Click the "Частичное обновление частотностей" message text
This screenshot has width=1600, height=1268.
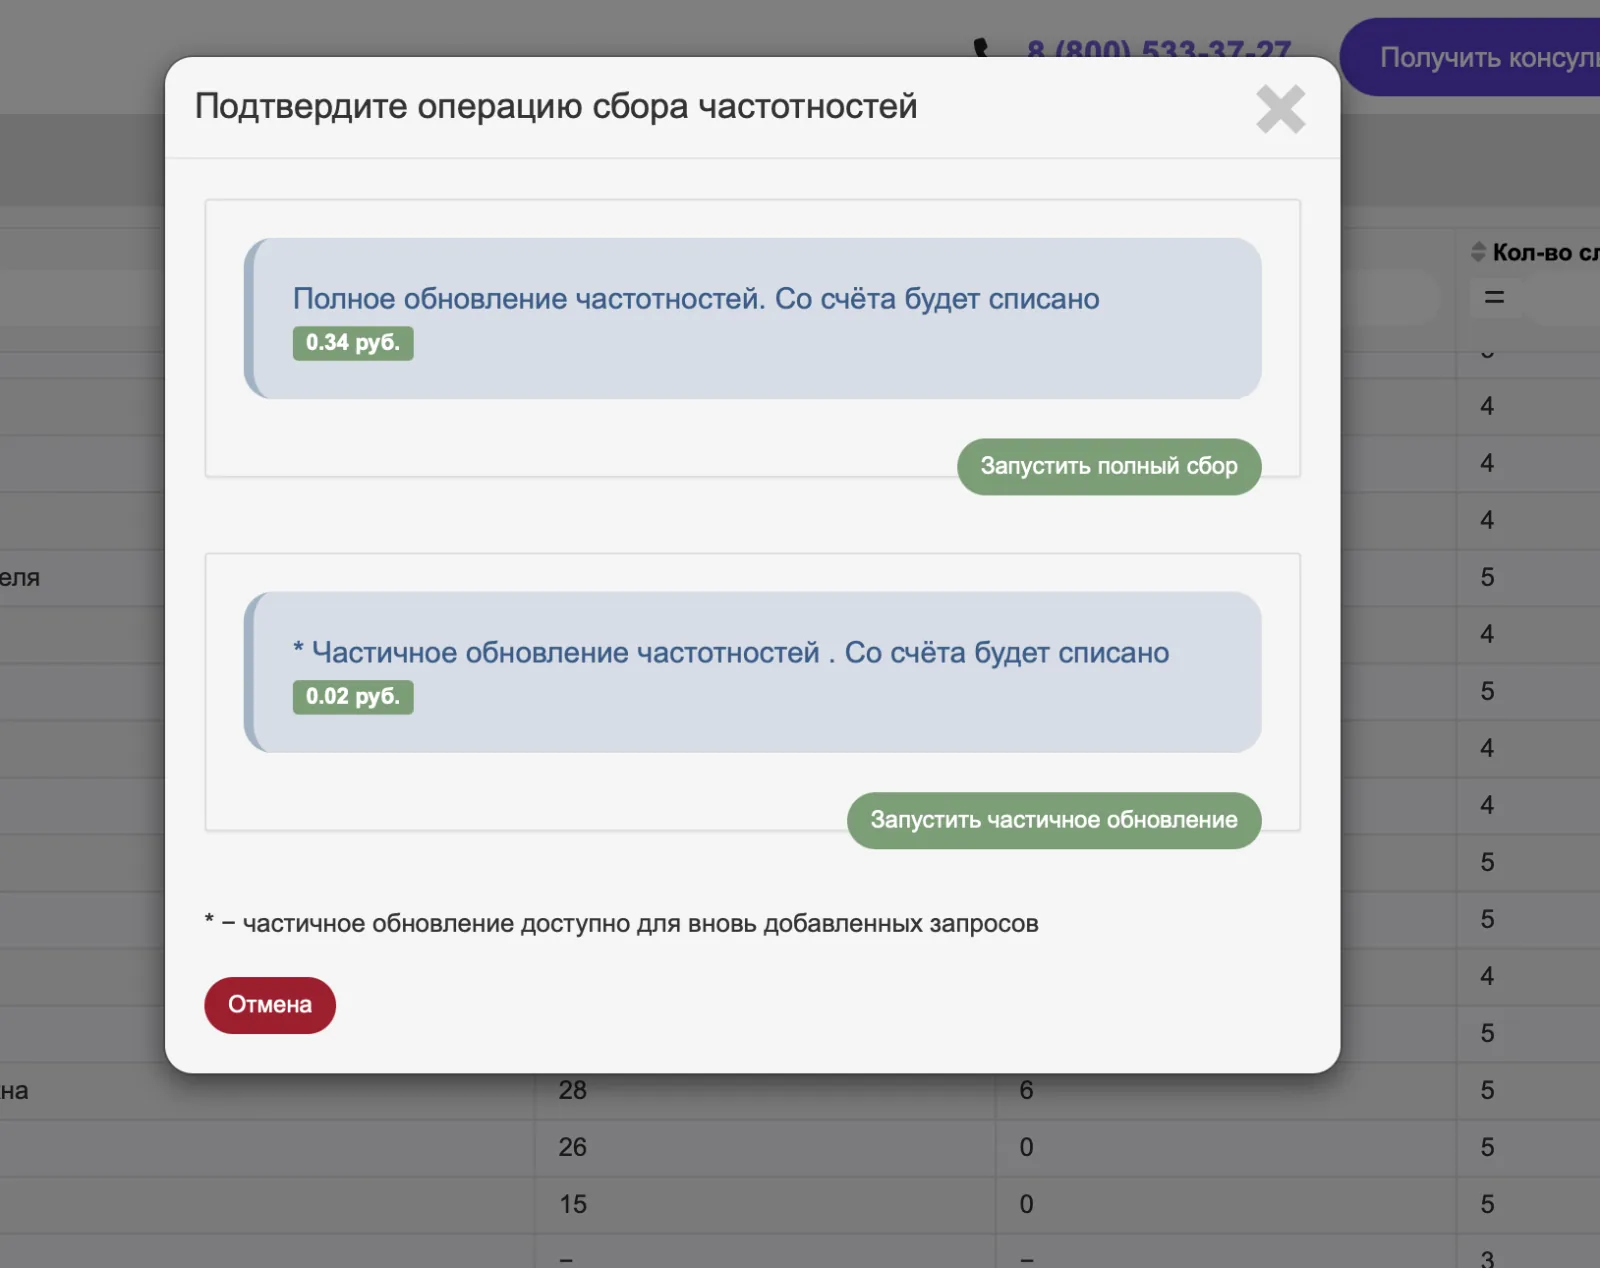731,653
